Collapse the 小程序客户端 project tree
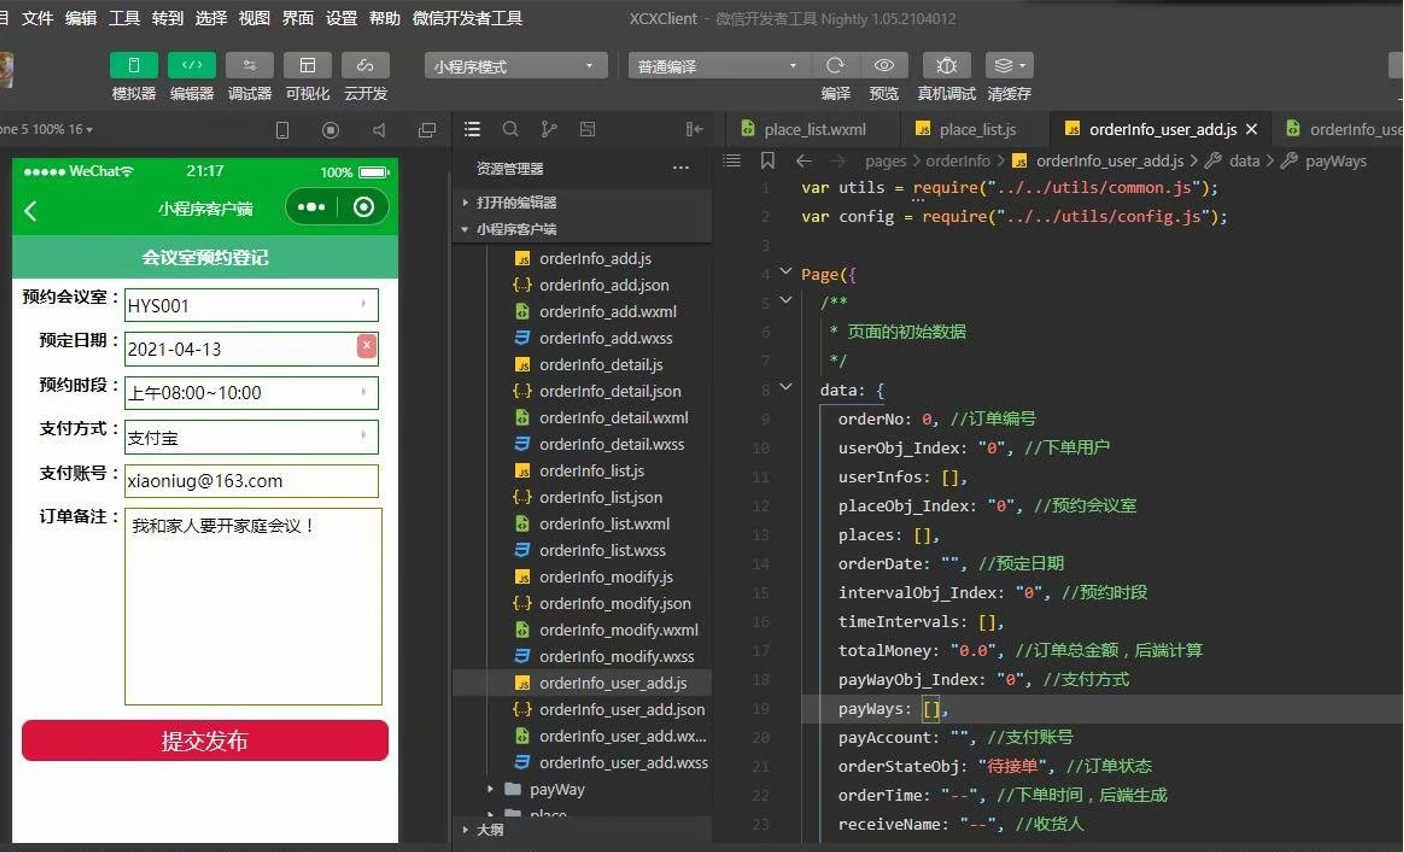 [x=582, y=229]
